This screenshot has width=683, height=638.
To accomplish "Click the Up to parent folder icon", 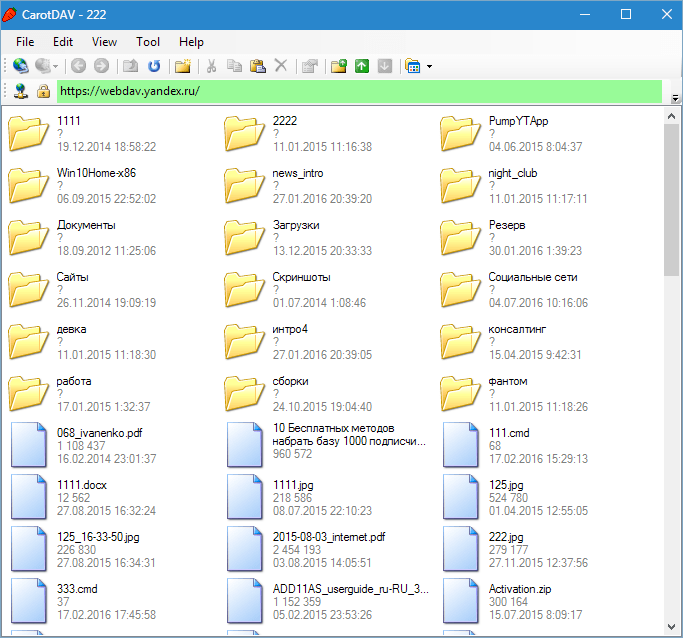I will (x=130, y=66).
